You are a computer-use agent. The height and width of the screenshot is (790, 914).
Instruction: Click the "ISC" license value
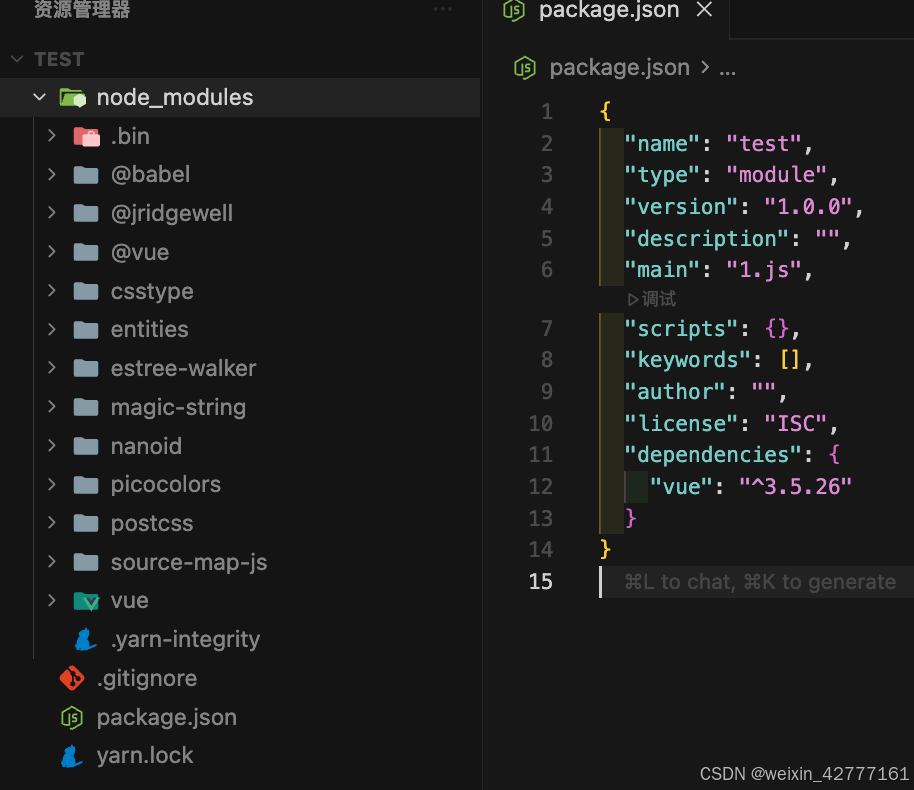pos(796,424)
